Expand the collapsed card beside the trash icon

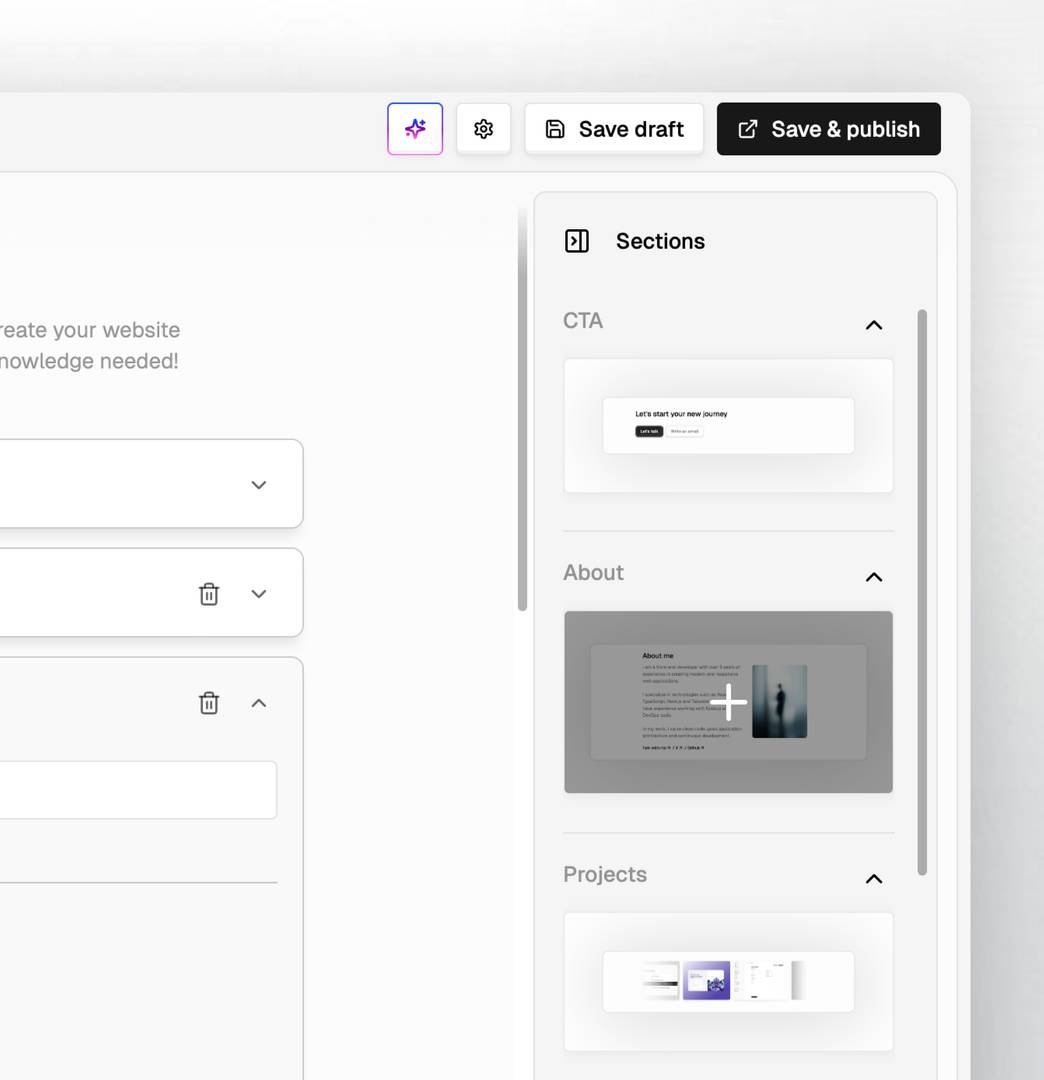click(x=259, y=594)
